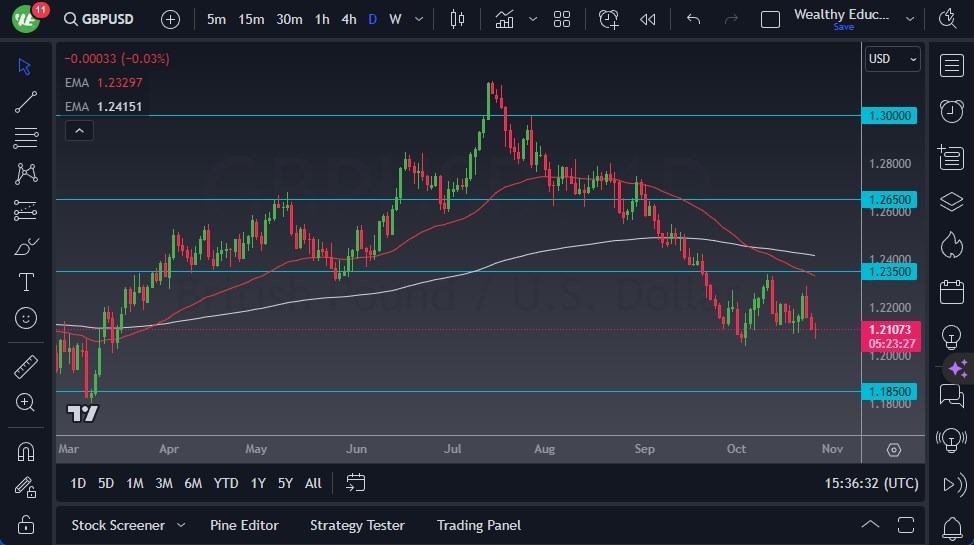974x545 pixels.
Task: Expand the timeframe interval dropdown arrow
Action: click(418, 19)
